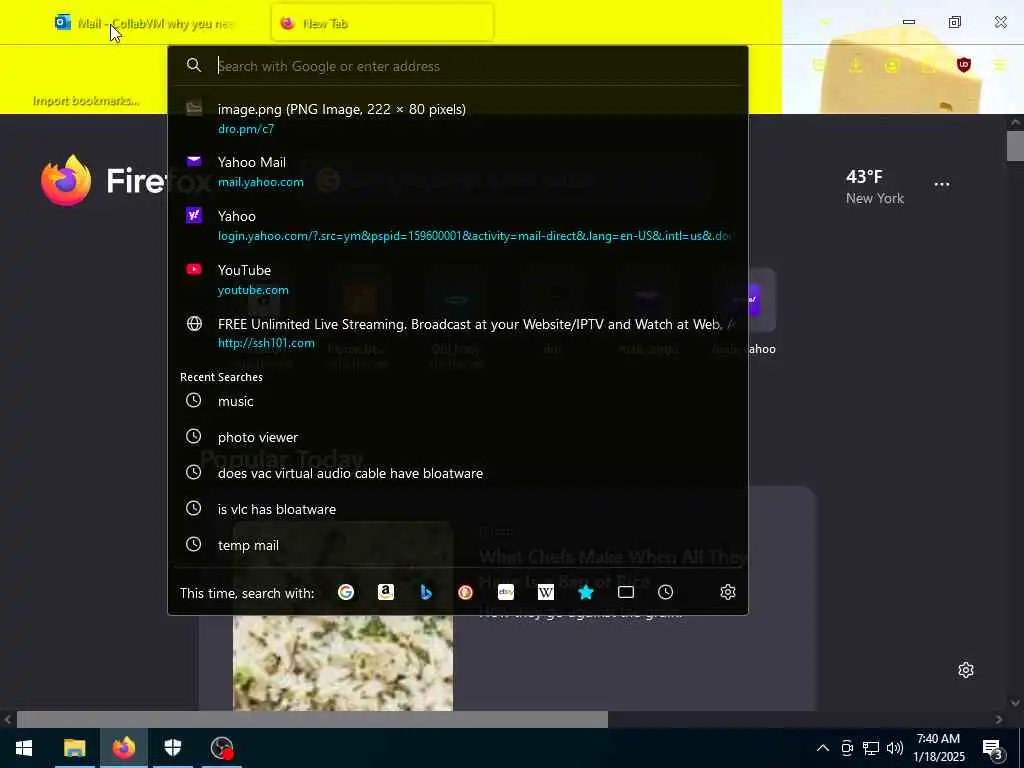Screen dimensions: 1024x768
Task: Open the weather widget three-dot menu
Action: point(942,184)
